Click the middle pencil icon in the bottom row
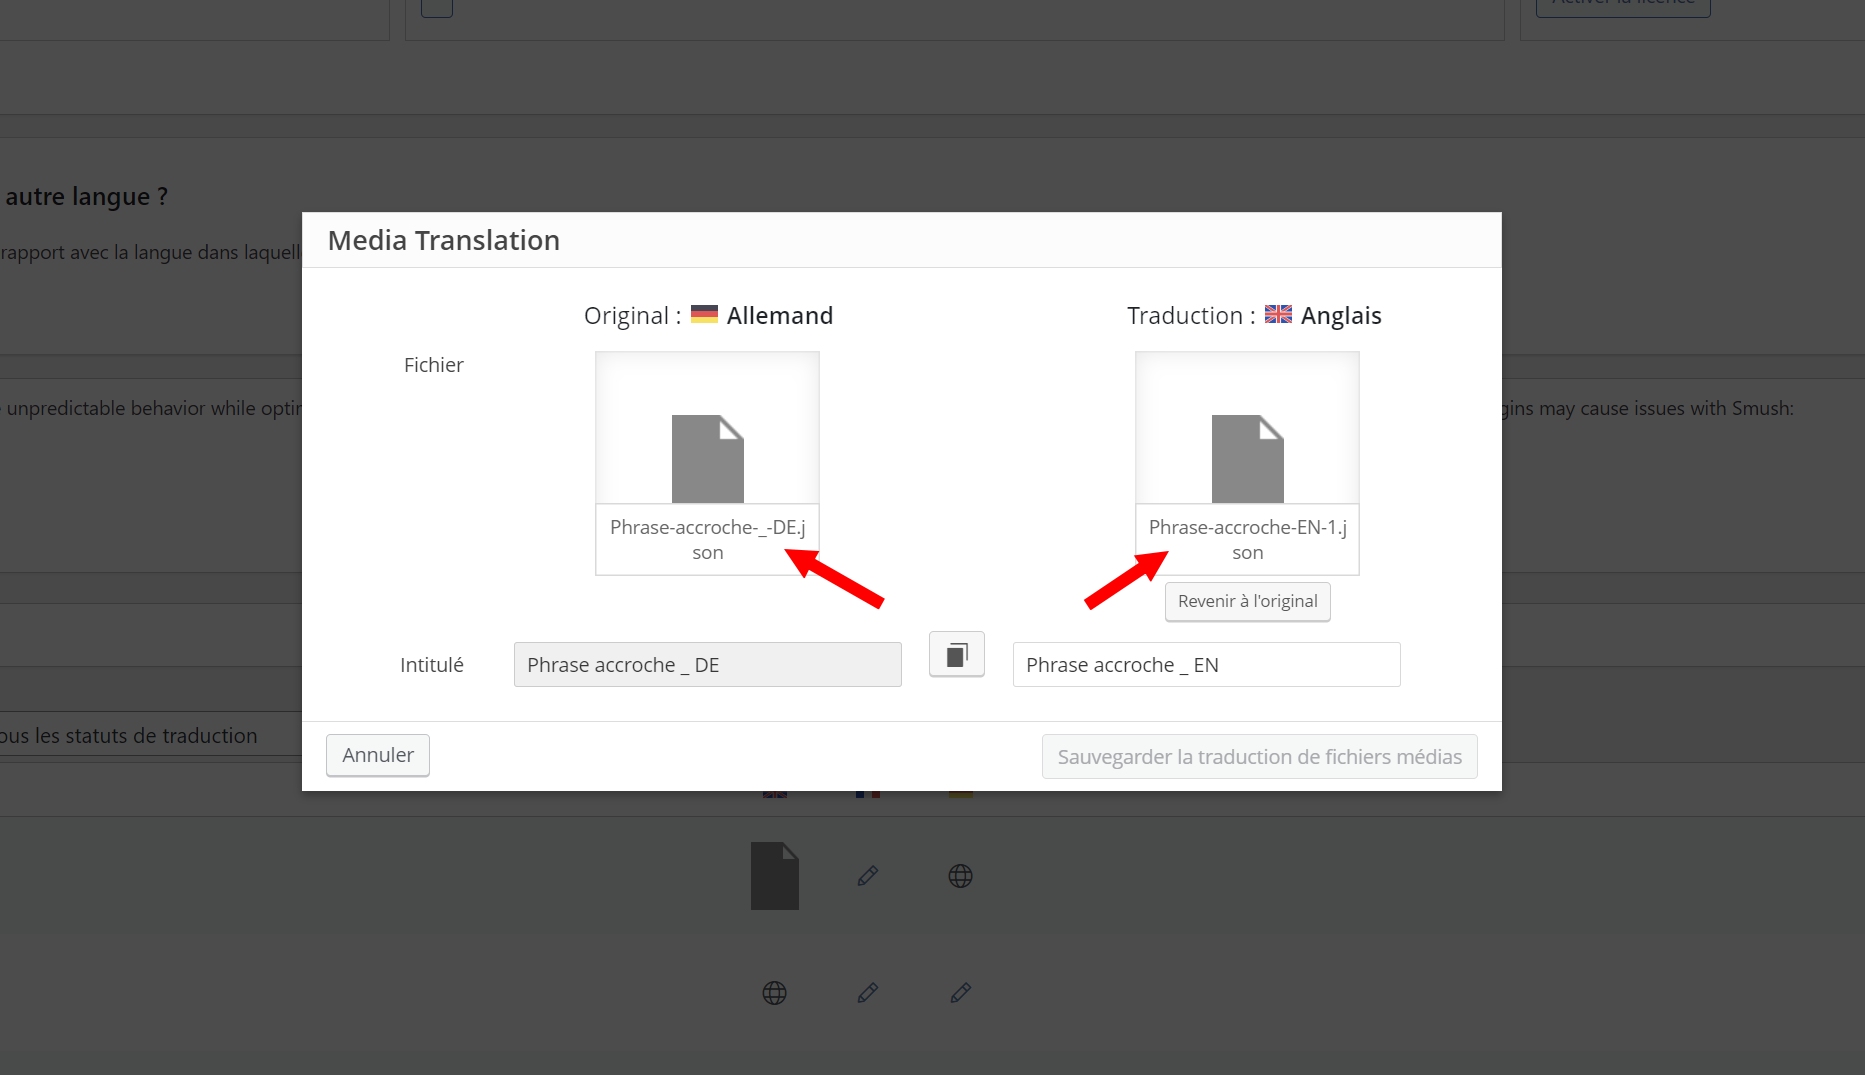Image resolution: width=1865 pixels, height=1075 pixels. pyautogui.click(x=868, y=993)
